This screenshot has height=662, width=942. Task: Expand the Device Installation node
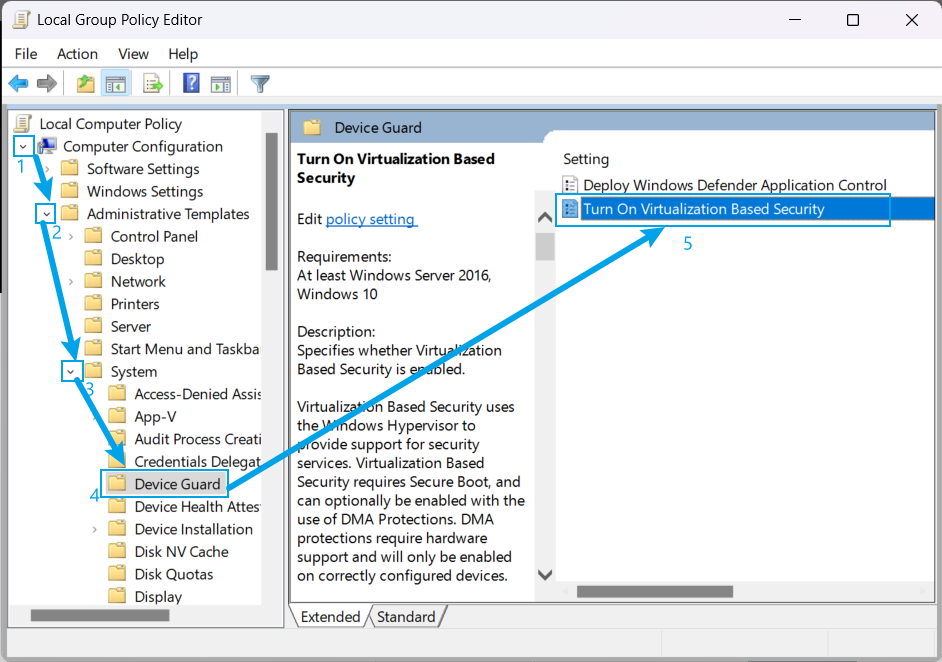94,529
